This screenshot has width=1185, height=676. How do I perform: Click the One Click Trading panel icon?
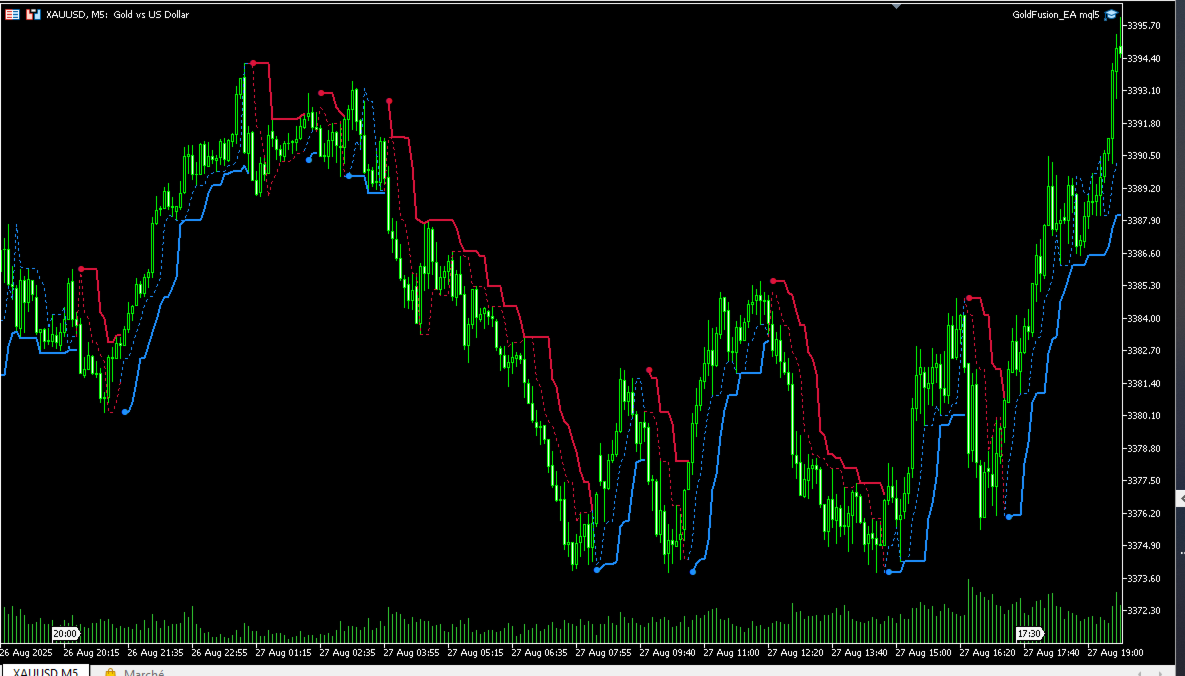click(x=32, y=14)
